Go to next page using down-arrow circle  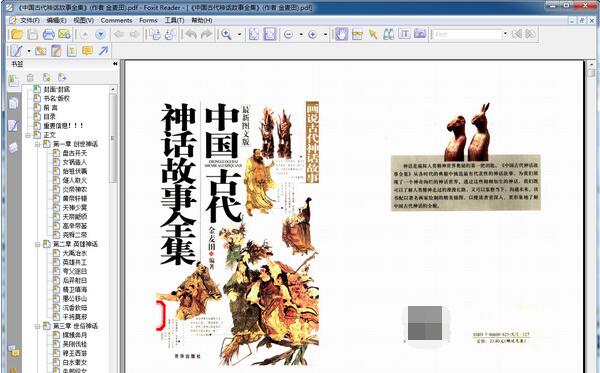[100, 35]
